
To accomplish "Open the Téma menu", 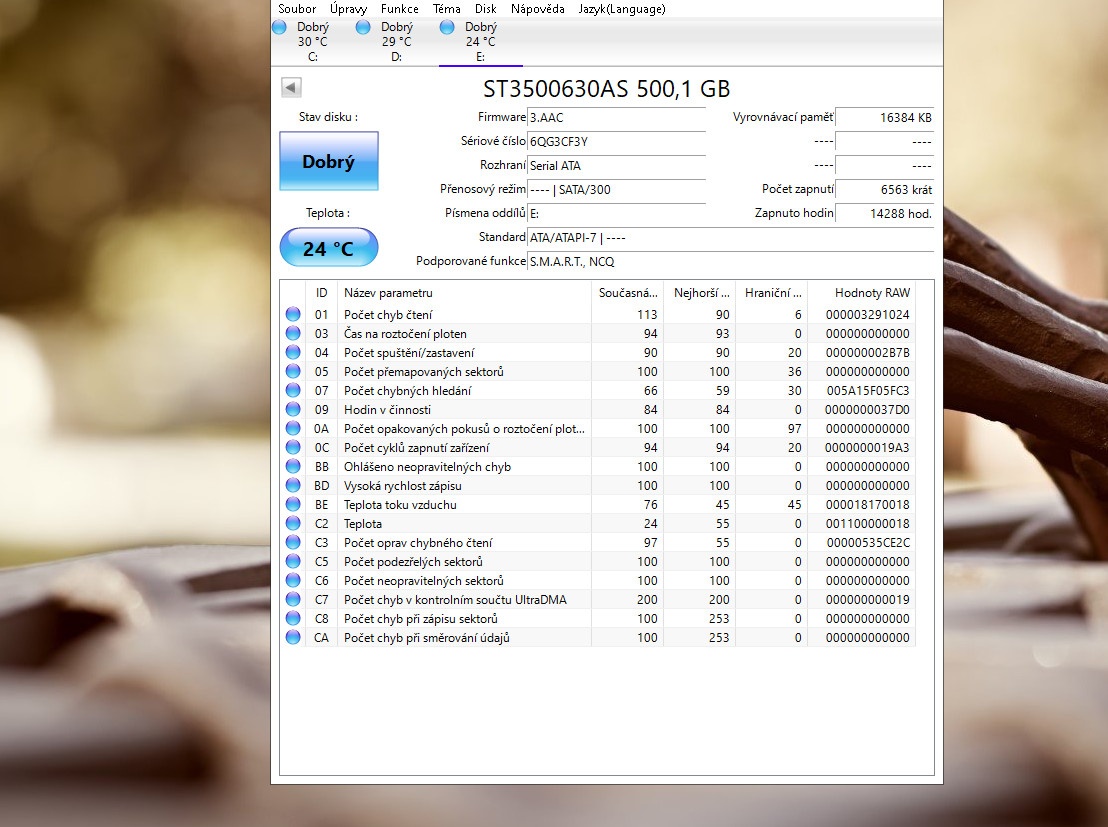I will click(x=447, y=8).
